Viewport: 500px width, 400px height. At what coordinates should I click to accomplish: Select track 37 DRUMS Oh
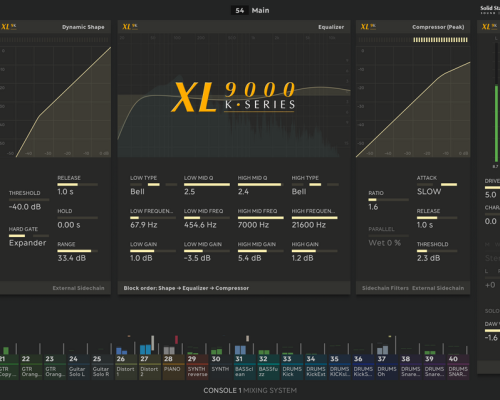[x=387, y=367]
